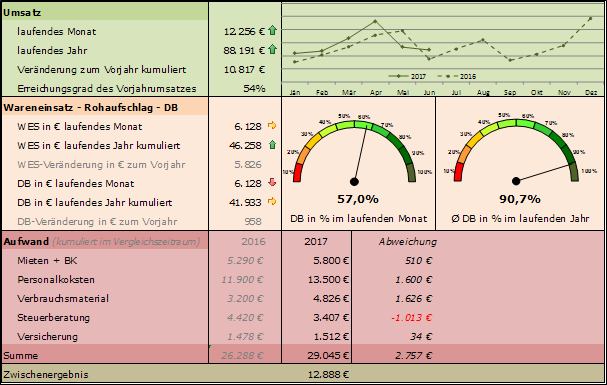Click green up arrow next to WES kumuliert 46.258
The width and height of the screenshot is (607, 385).
coord(272,145)
